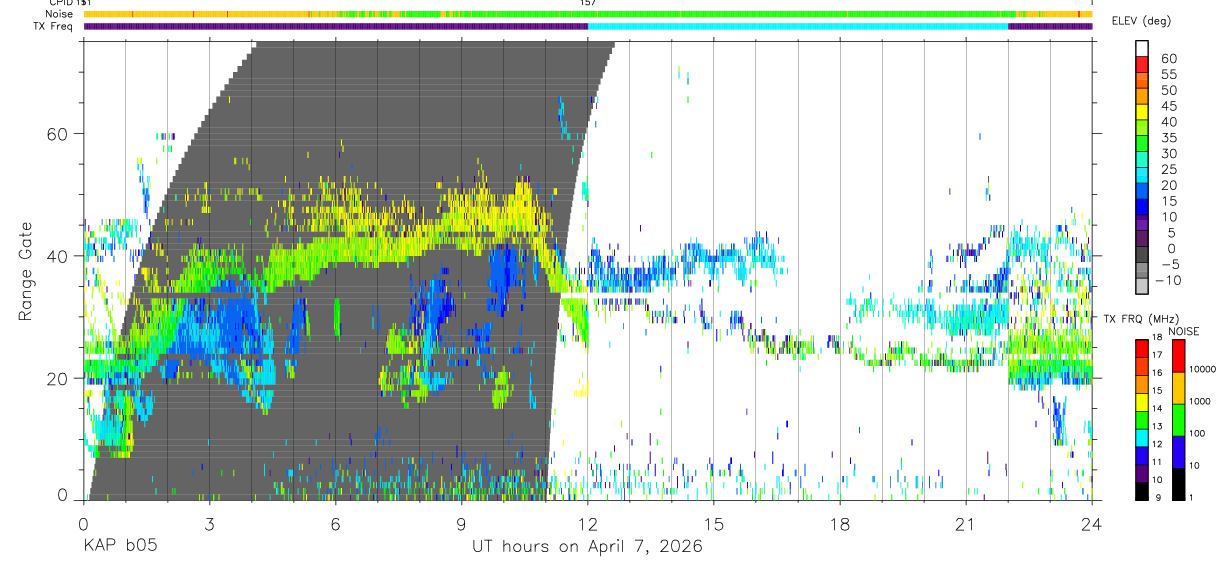Click the x-axis tick label '15'
The width and height of the screenshot is (1228, 567).
point(713,524)
